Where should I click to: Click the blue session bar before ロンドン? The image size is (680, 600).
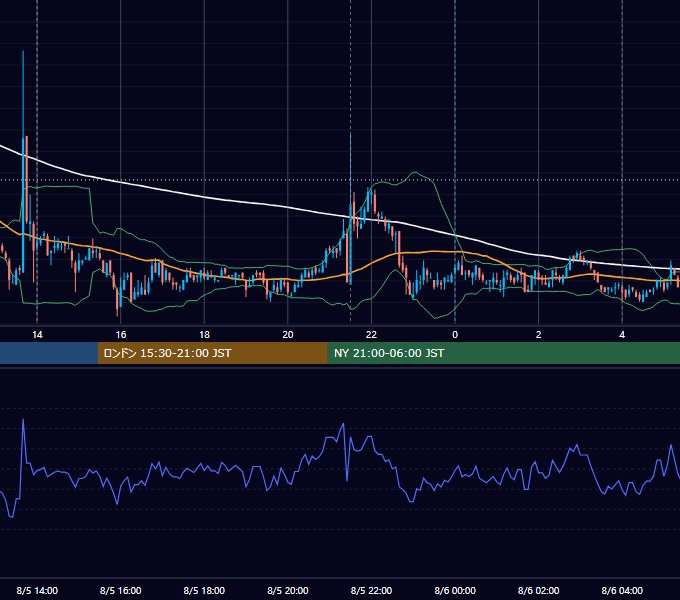coord(49,353)
